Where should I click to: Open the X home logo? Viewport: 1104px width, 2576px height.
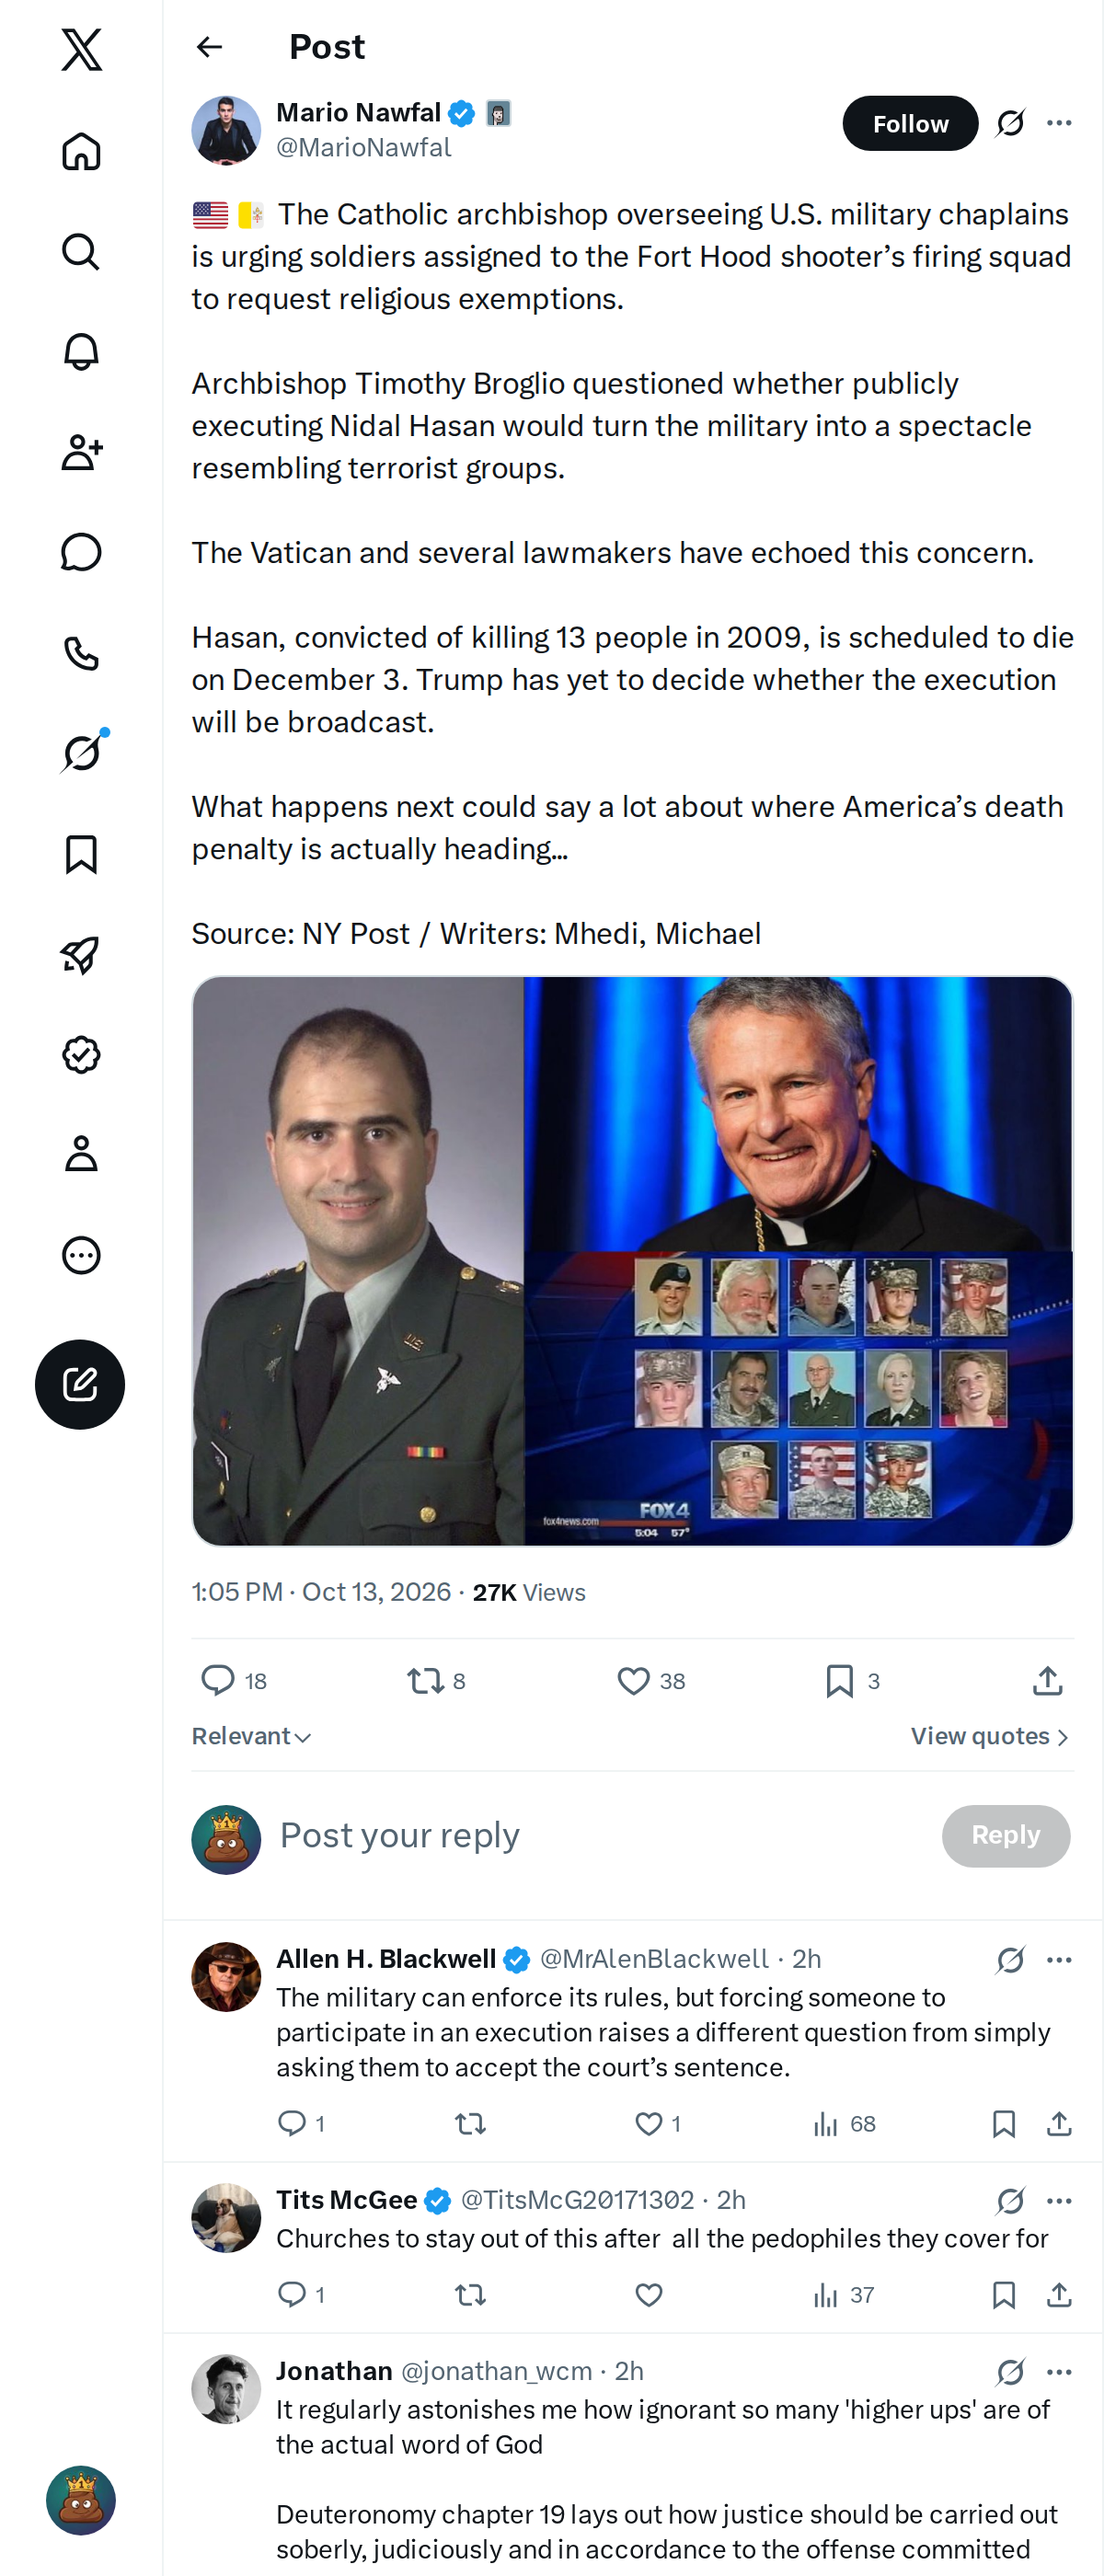81,49
